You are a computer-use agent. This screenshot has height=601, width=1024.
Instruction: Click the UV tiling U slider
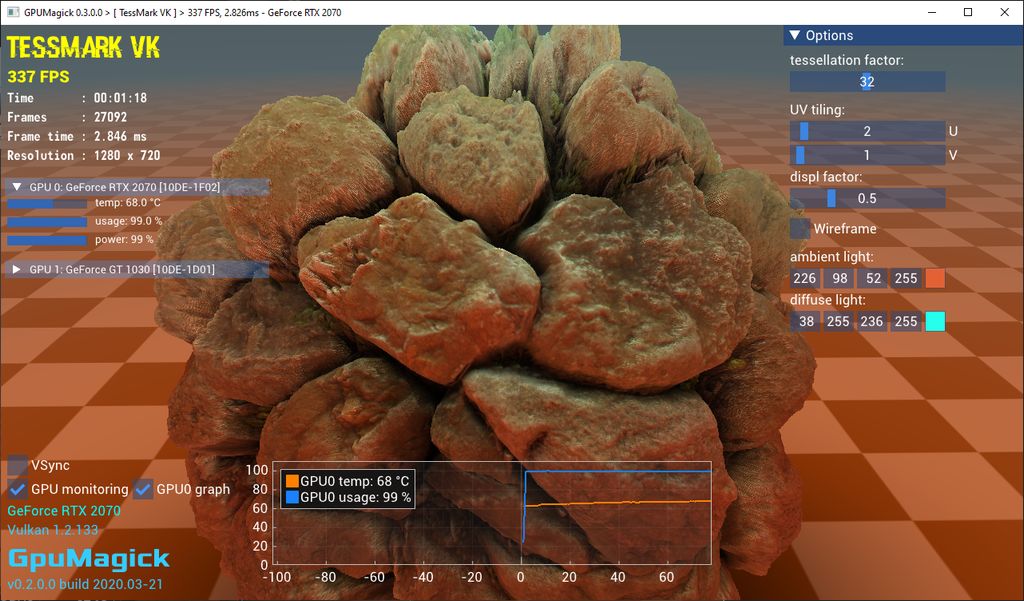867,131
